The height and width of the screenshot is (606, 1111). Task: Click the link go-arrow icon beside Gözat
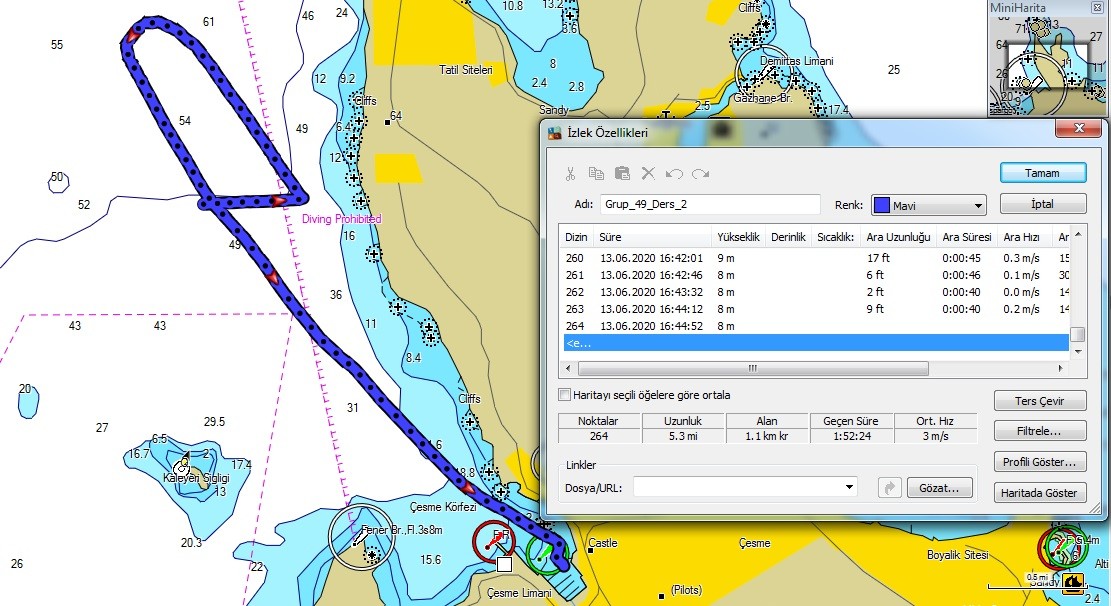[x=889, y=488]
